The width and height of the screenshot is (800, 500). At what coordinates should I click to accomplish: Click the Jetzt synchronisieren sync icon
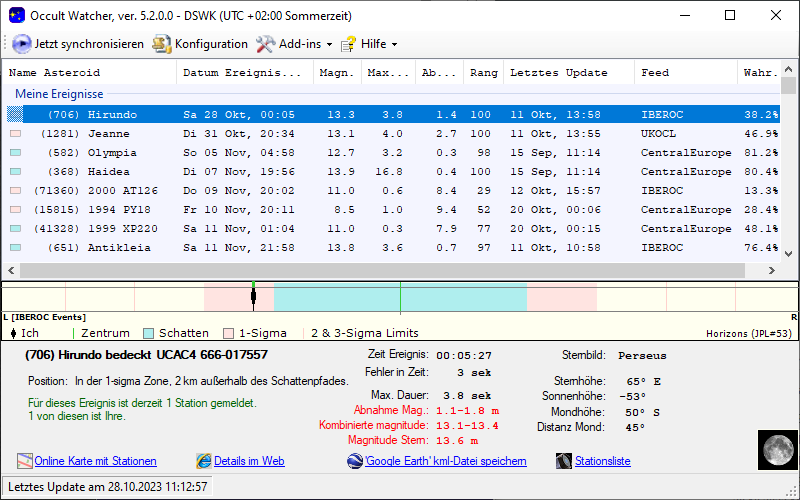pos(21,44)
